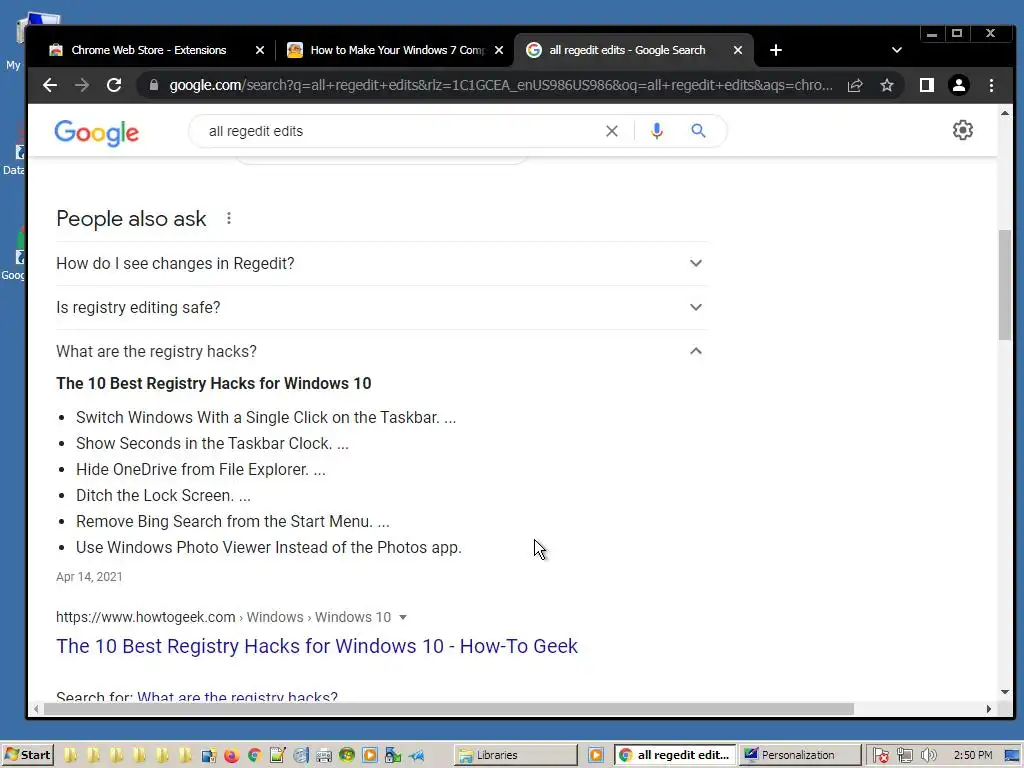The width and height of the screenshot is (1024, 768).
Task: Click the scroll right arrow
Action: 989,709
